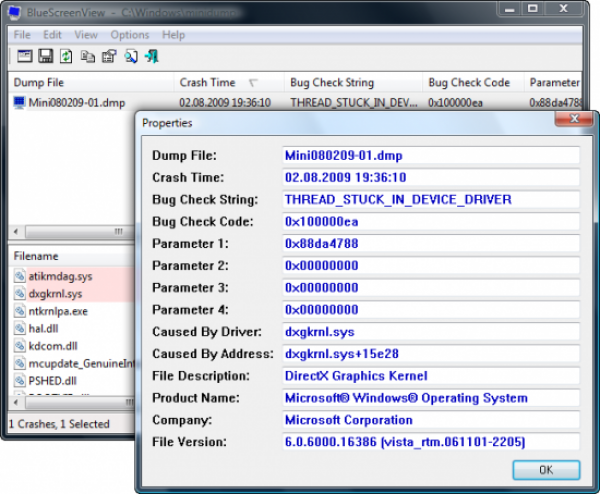The height and width of the screenshot is (494, 600).
Task: Open the Help menu
Action: click(173, 35)
